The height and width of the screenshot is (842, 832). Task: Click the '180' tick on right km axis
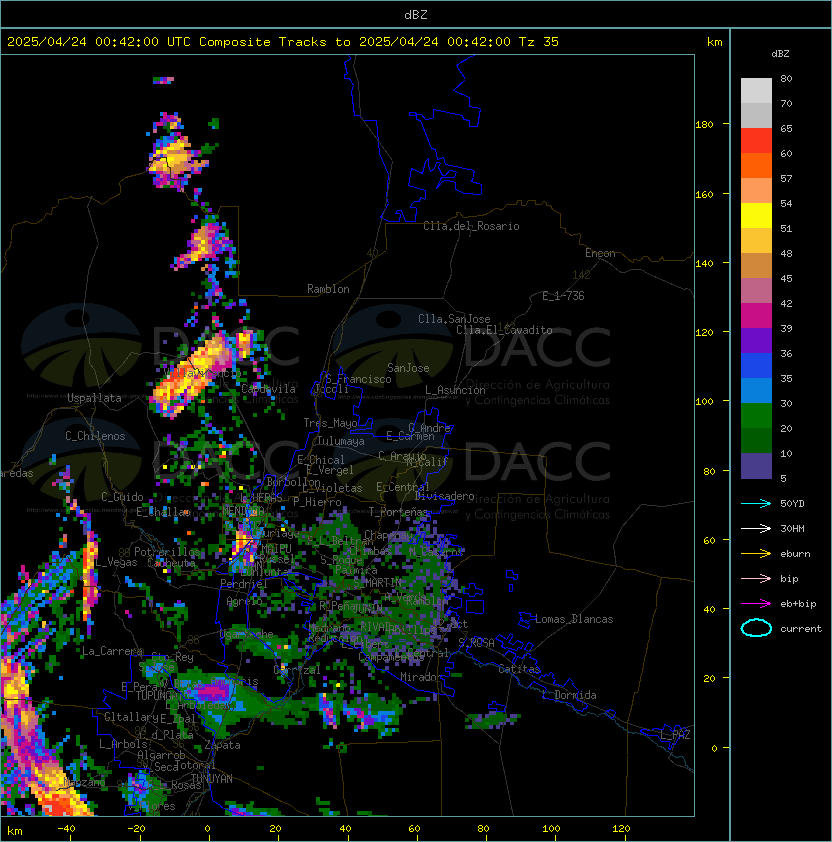pos(704,125)
